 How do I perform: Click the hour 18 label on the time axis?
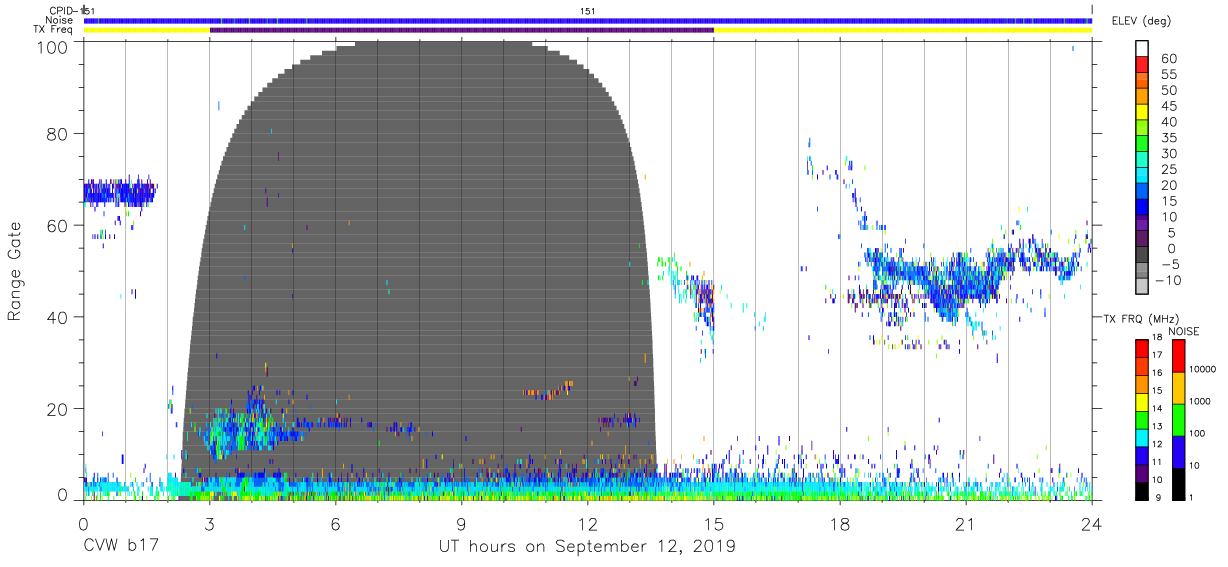click(840, 524)
